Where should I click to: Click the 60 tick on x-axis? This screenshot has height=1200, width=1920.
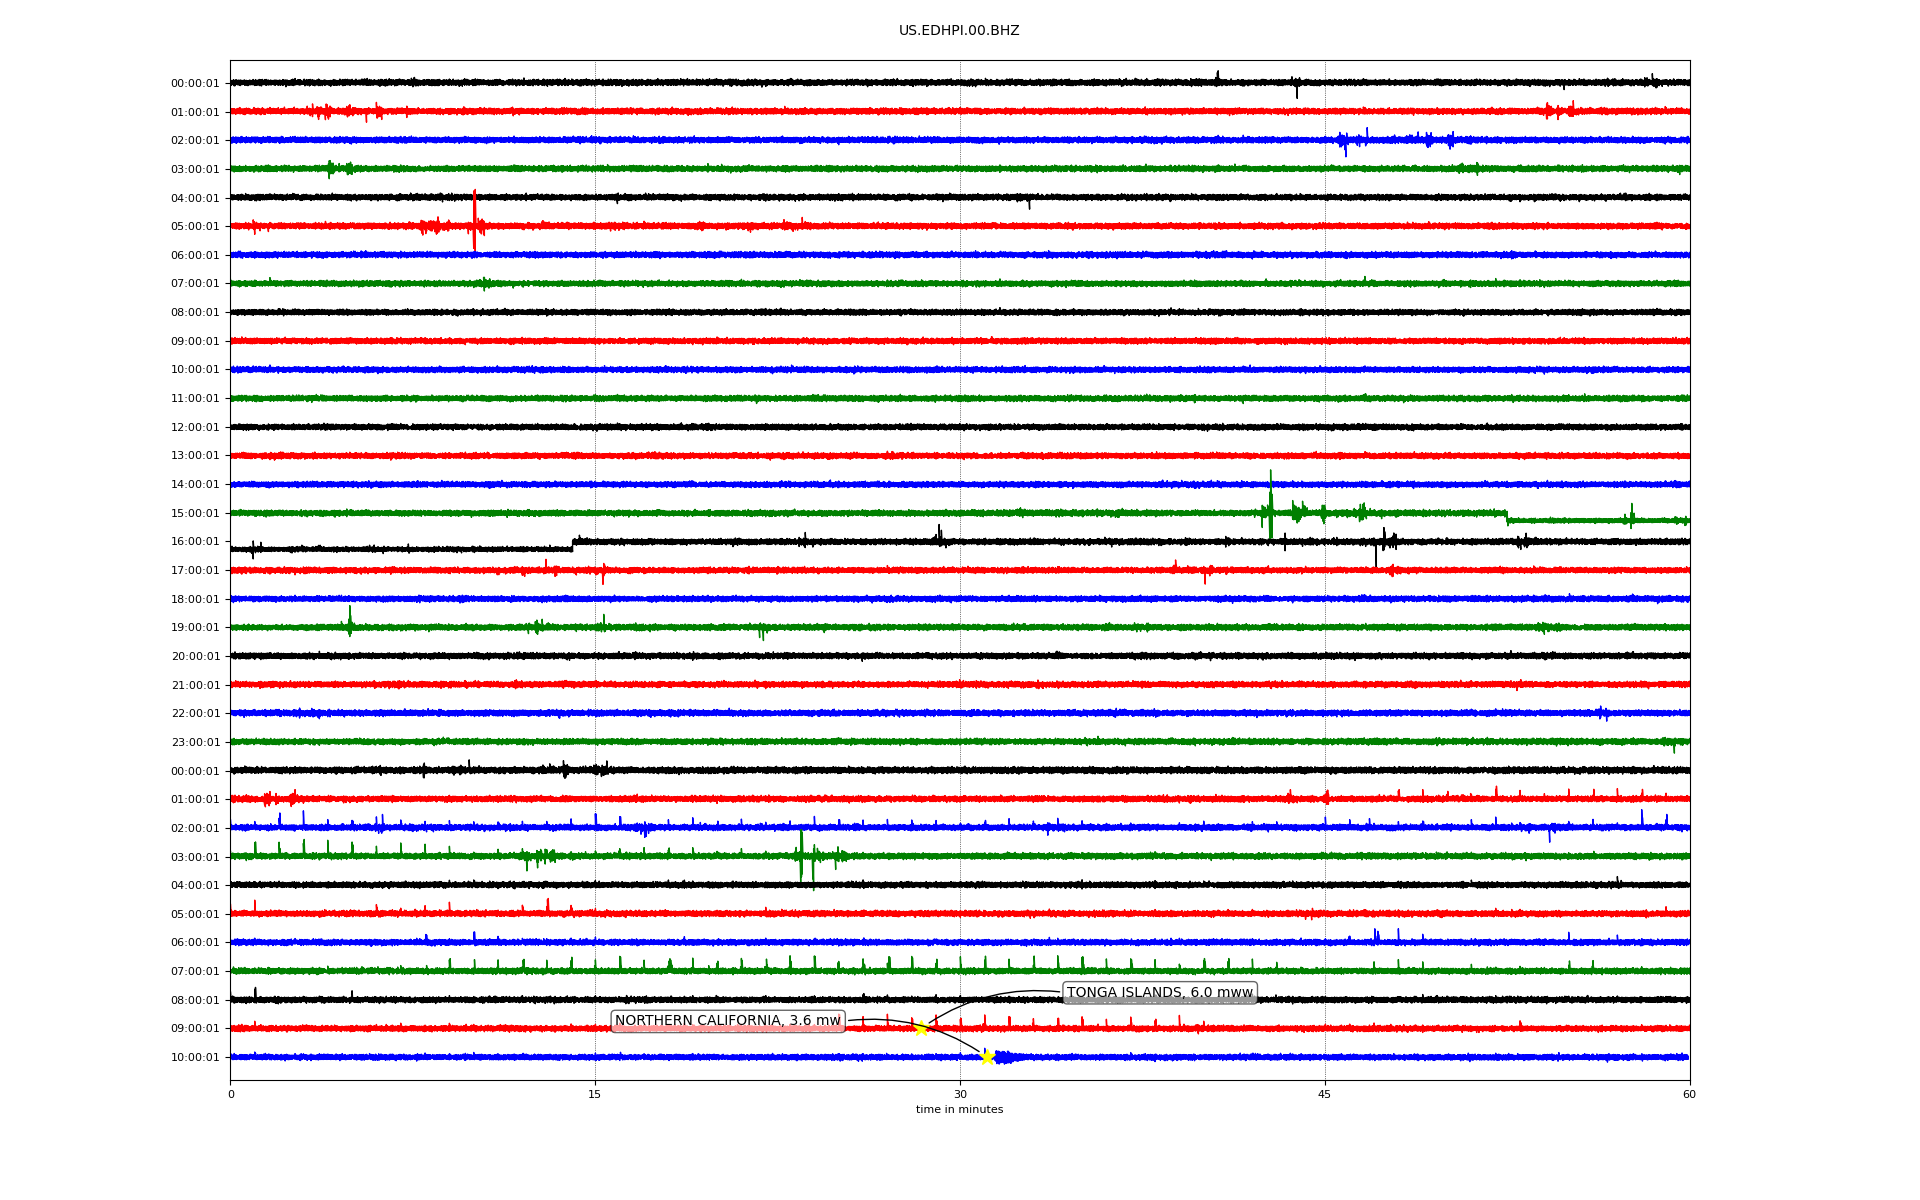pos(1688,1094)
